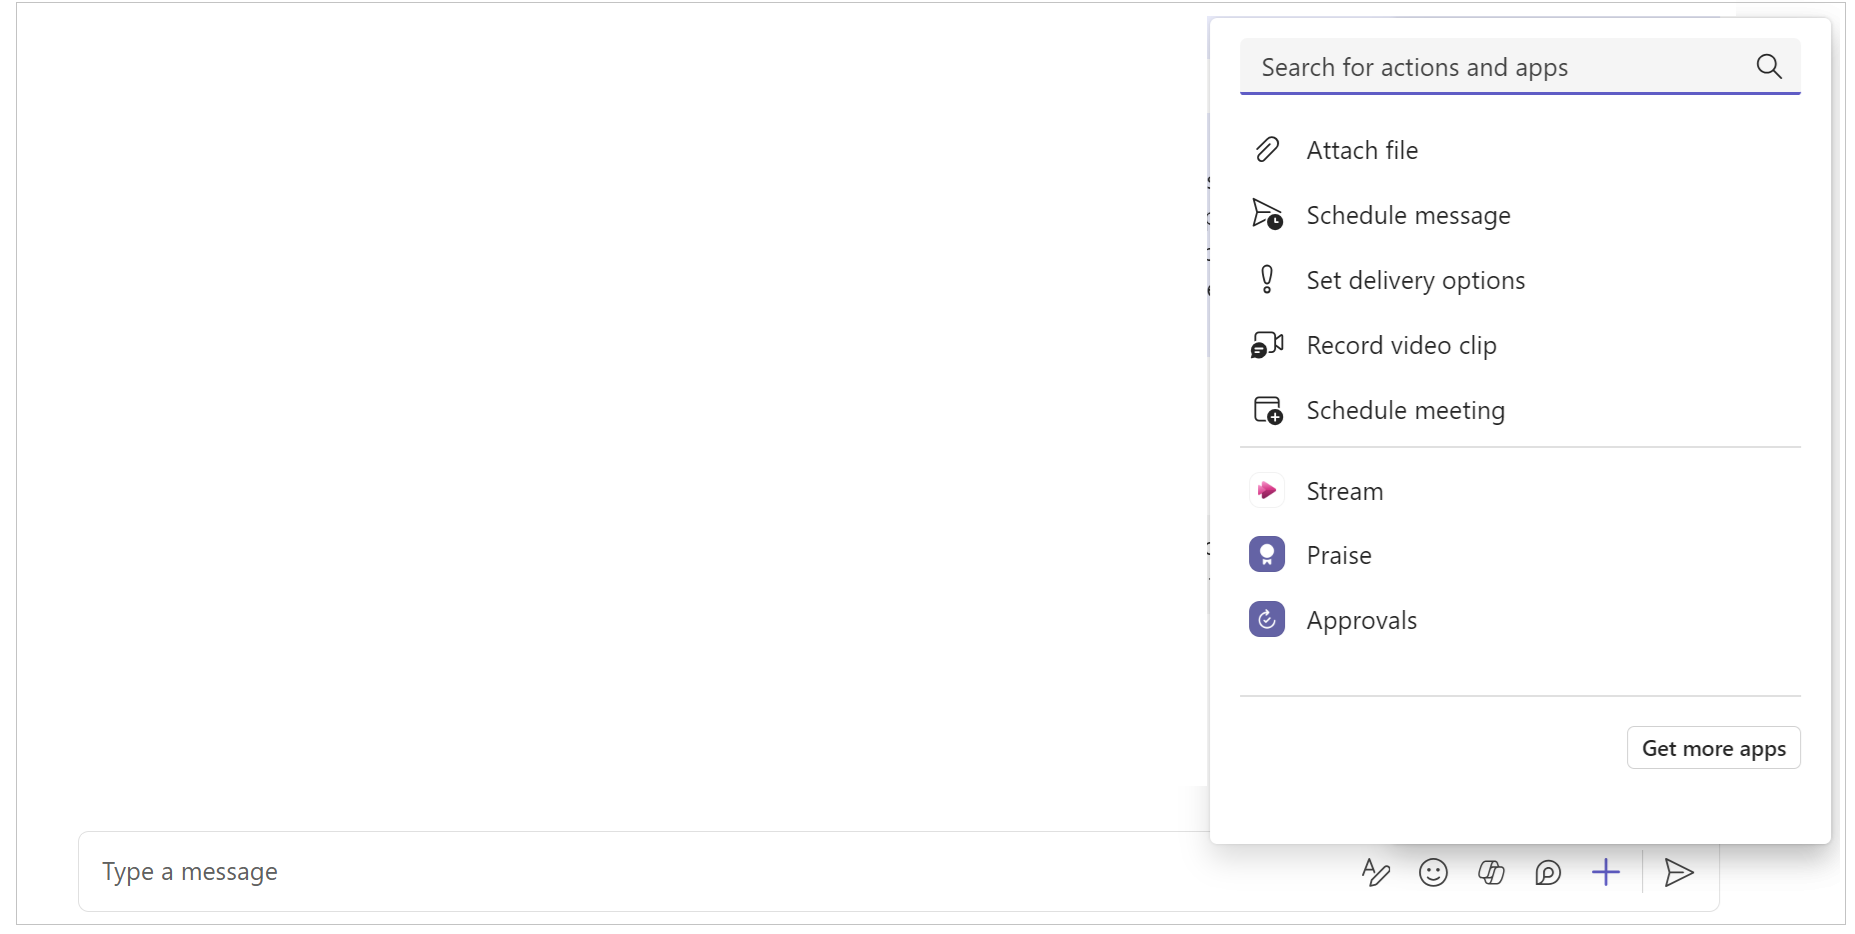
Task: Open the emoji picker
Action: pyautogui.click(x=1433, y=872)
